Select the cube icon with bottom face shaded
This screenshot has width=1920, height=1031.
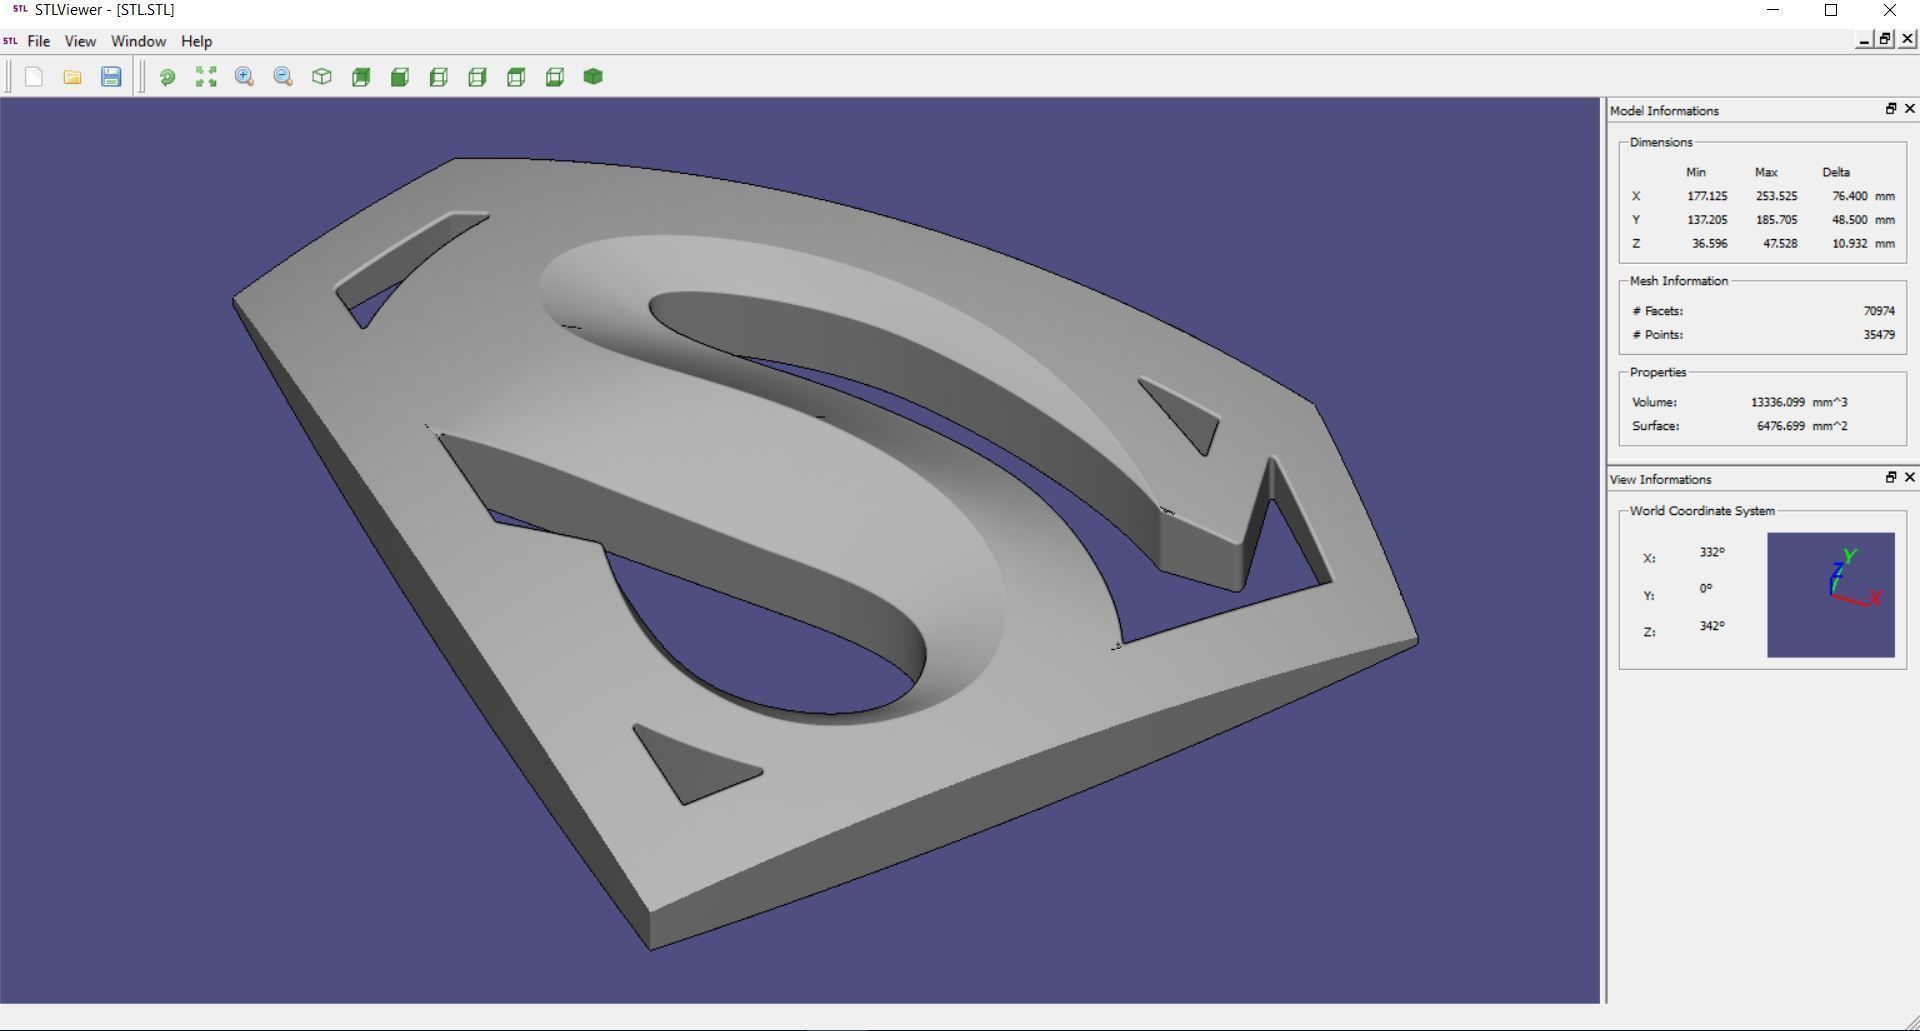(x=555, y=77)
